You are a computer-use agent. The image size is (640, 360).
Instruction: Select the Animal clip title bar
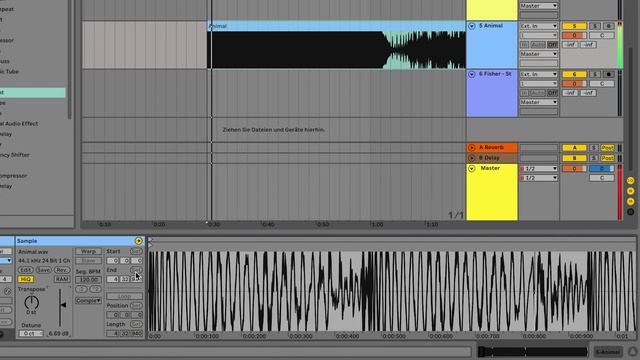click(x=337, y=26)
